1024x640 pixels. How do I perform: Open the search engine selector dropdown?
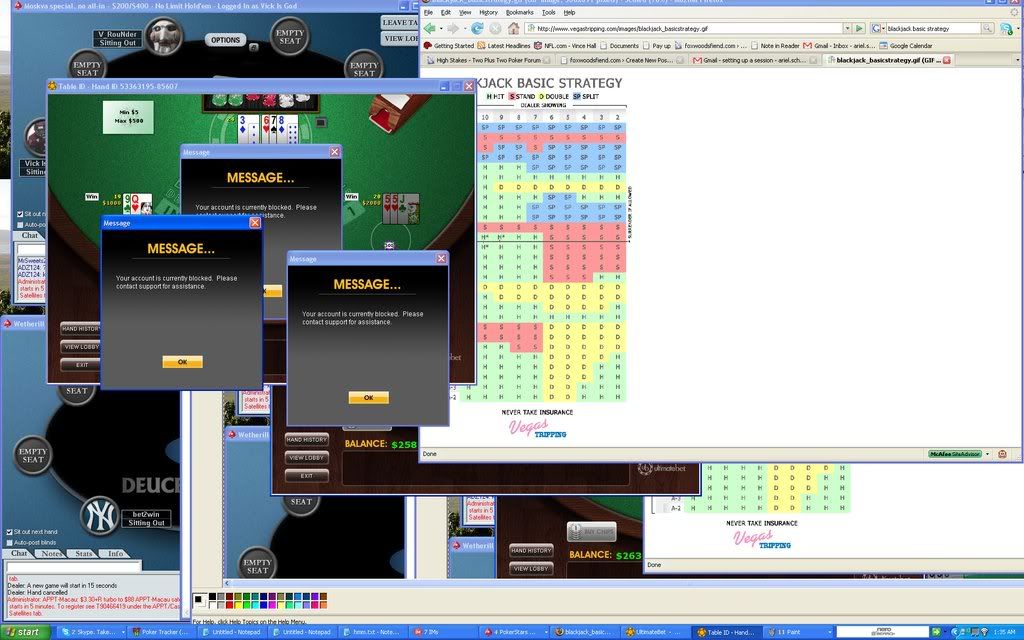coord(877,29)
